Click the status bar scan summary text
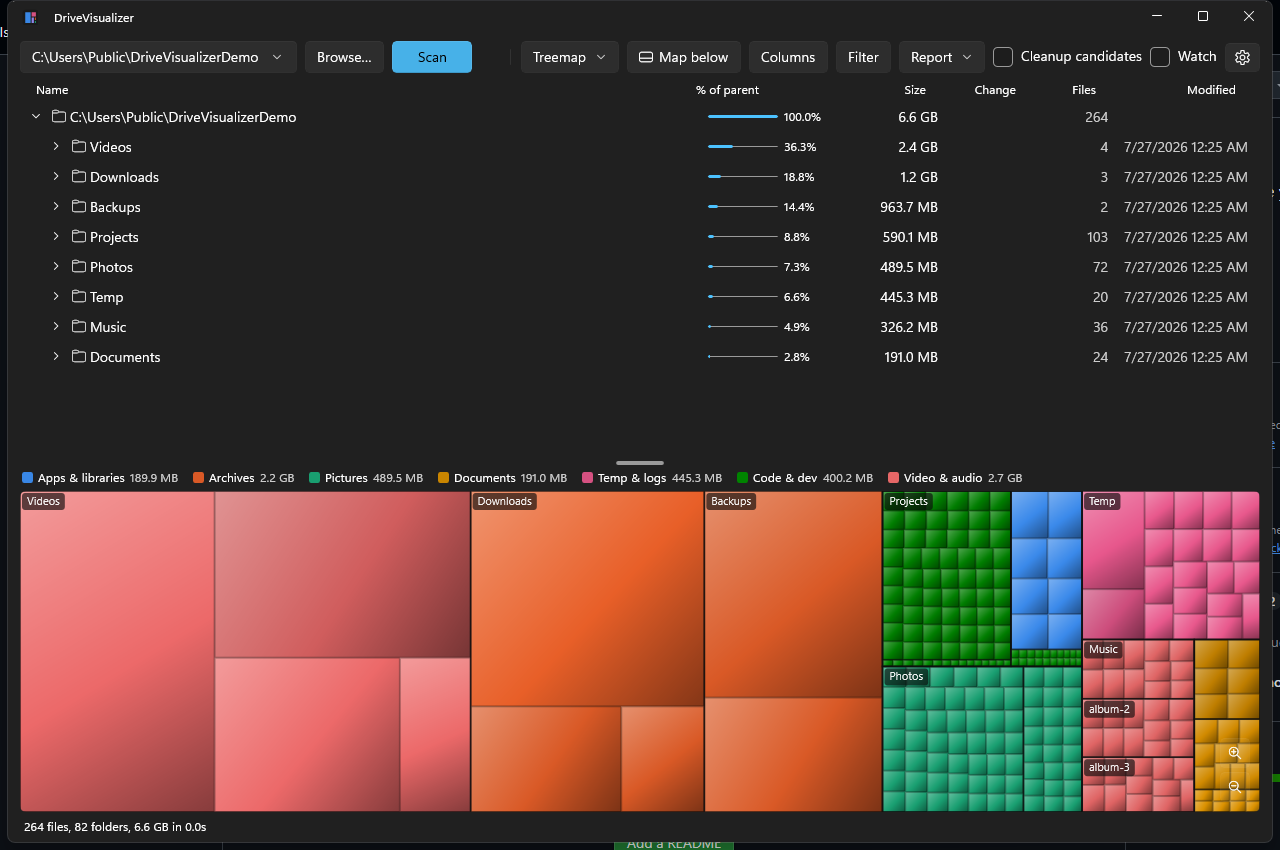 115,827
